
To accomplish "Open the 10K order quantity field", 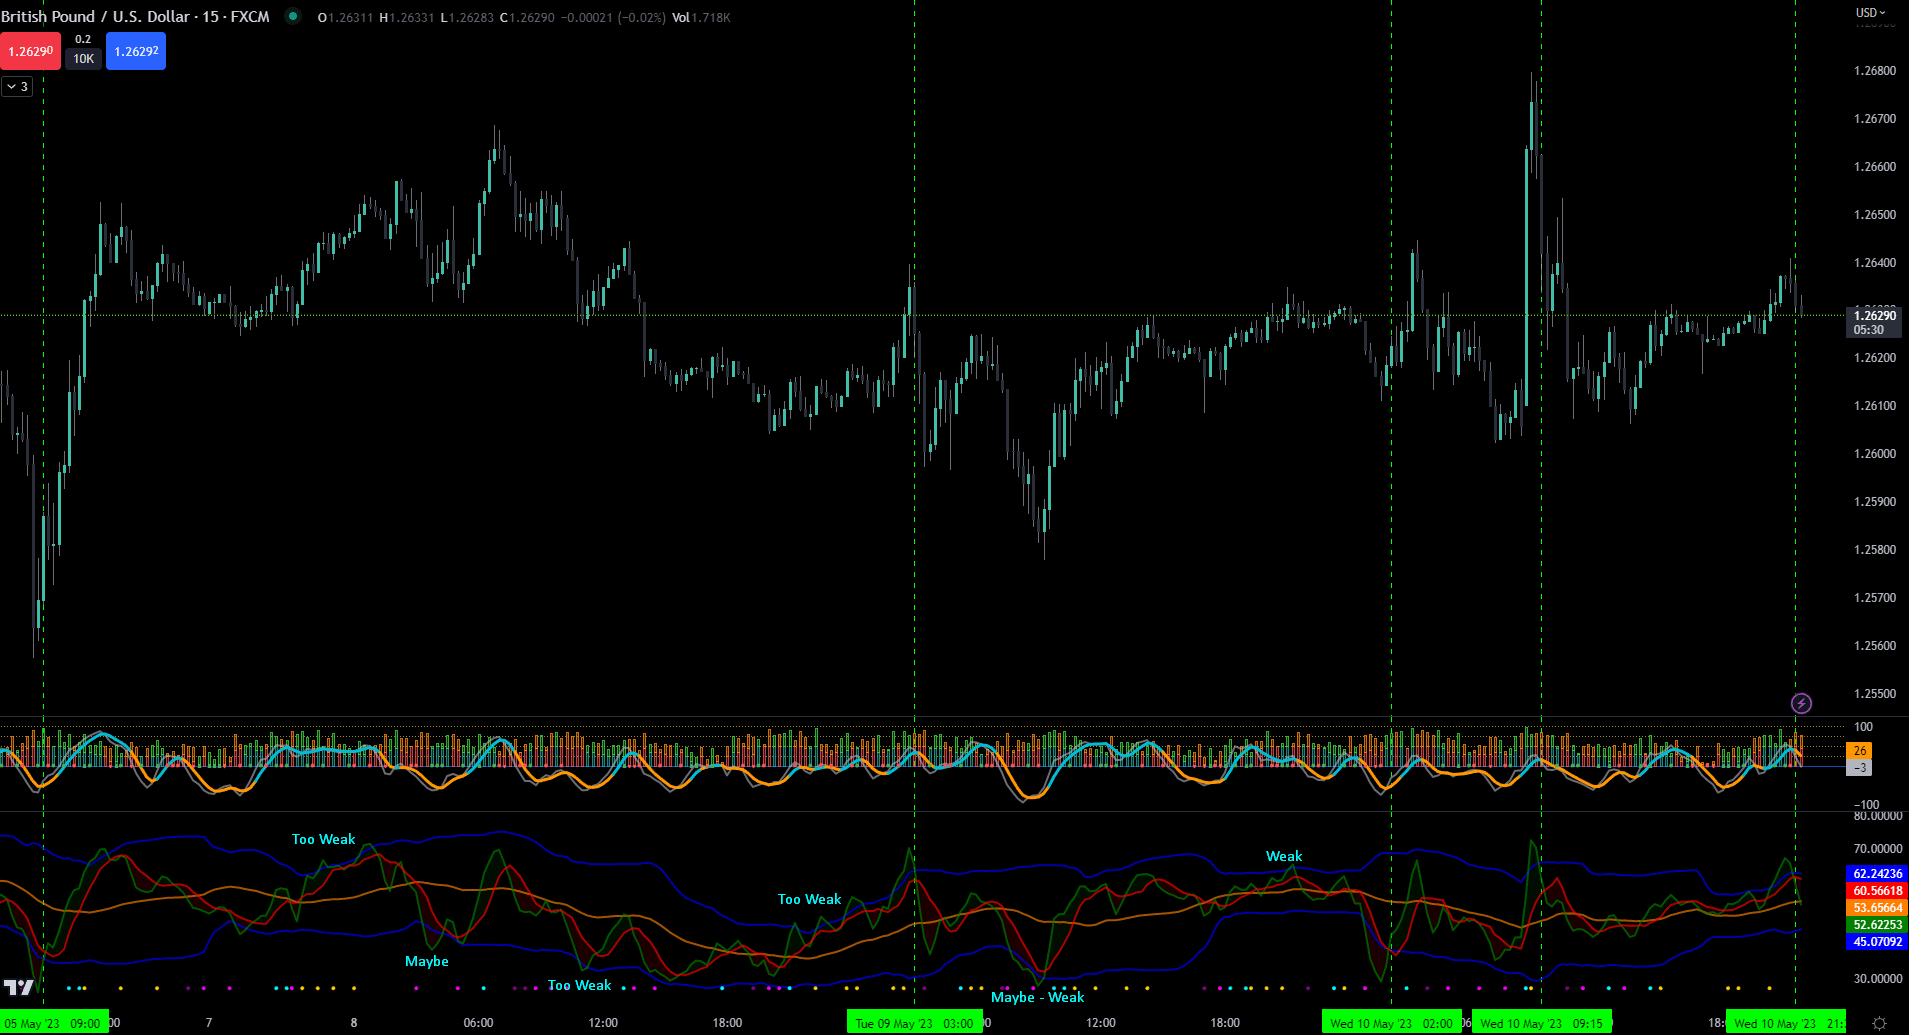I will (84, 59).
